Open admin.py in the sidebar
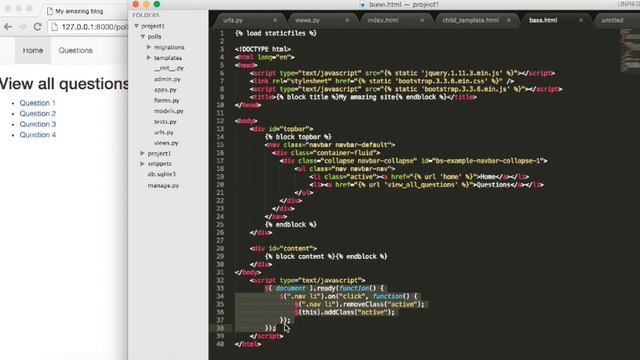 [167, 79]
